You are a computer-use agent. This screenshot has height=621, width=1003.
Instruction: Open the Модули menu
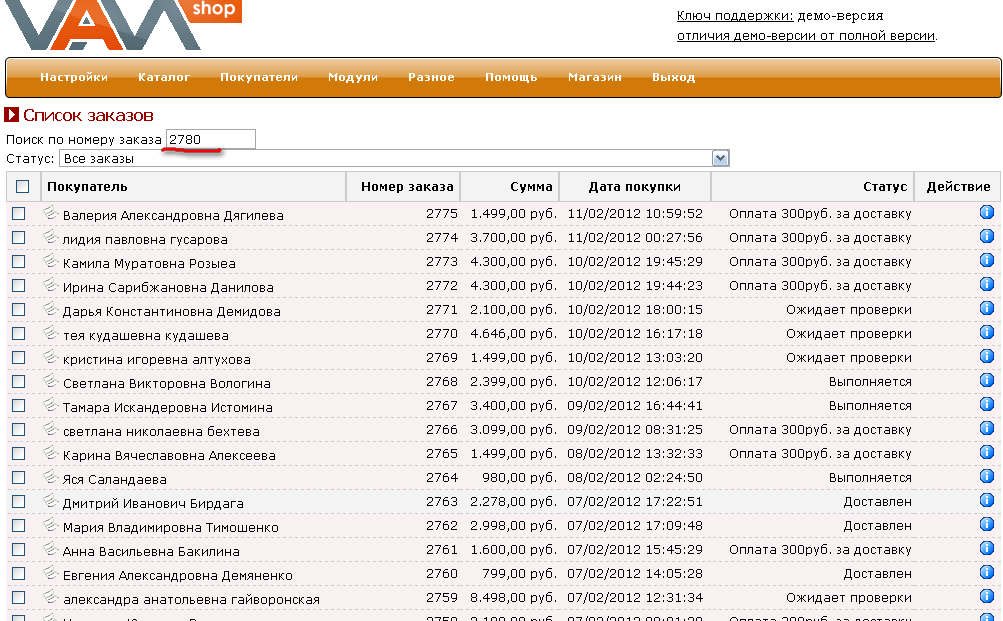pos(353,77)
